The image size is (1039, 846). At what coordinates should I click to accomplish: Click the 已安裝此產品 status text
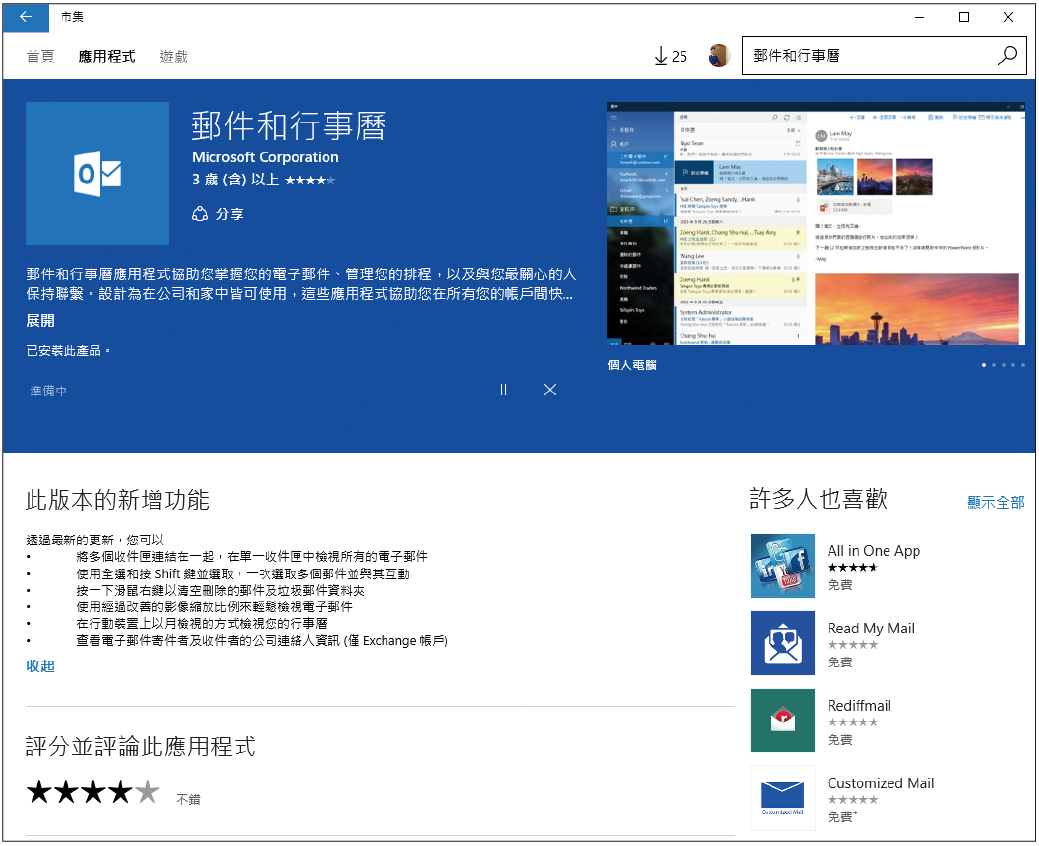[68, 350]
